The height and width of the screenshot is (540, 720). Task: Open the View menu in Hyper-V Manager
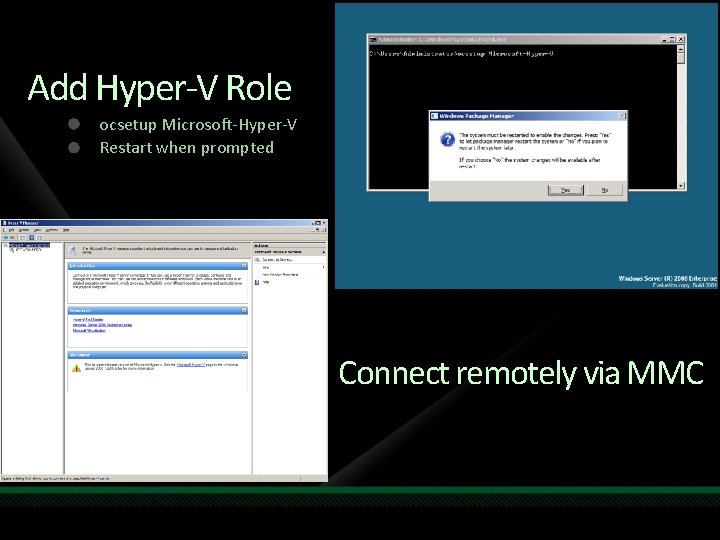point(38,230)
